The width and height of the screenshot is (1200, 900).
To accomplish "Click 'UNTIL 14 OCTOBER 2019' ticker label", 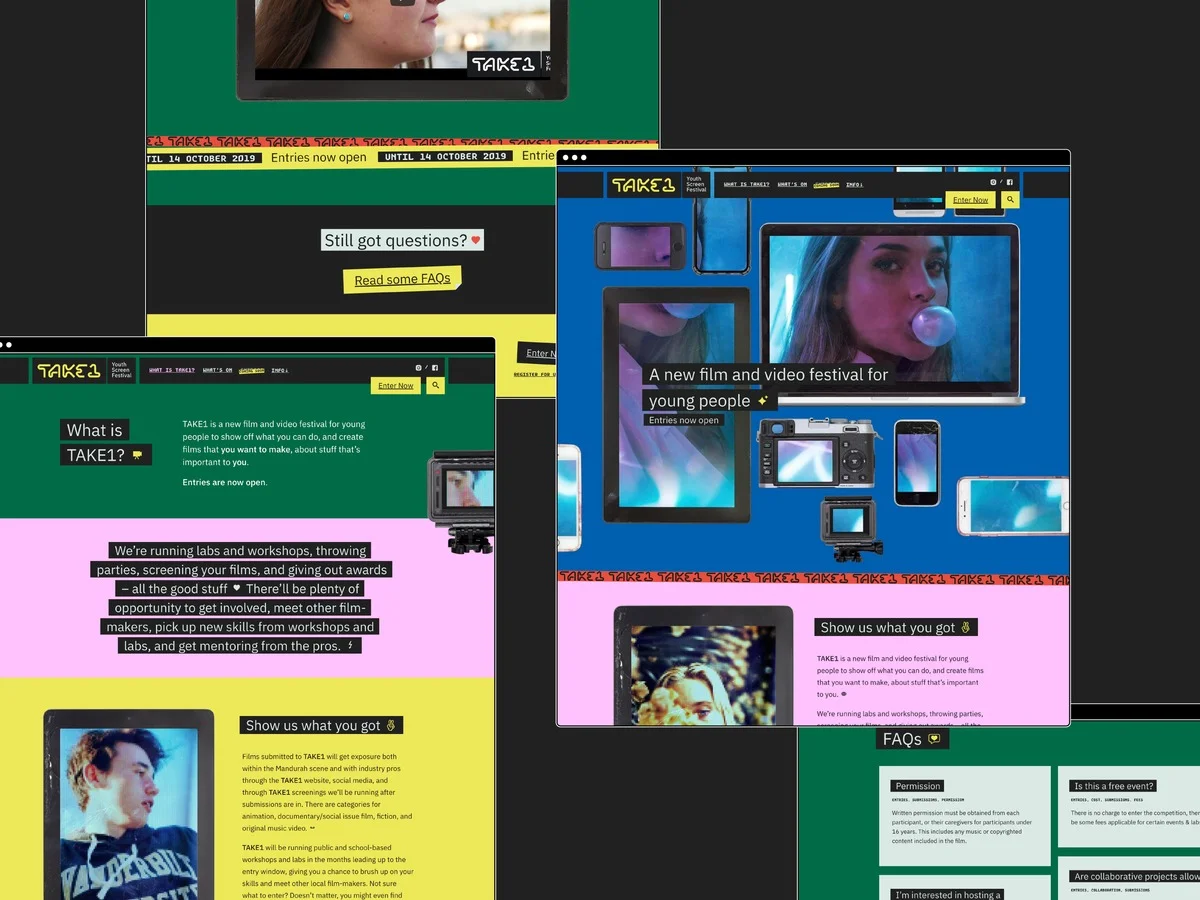I will click(445, 157).
